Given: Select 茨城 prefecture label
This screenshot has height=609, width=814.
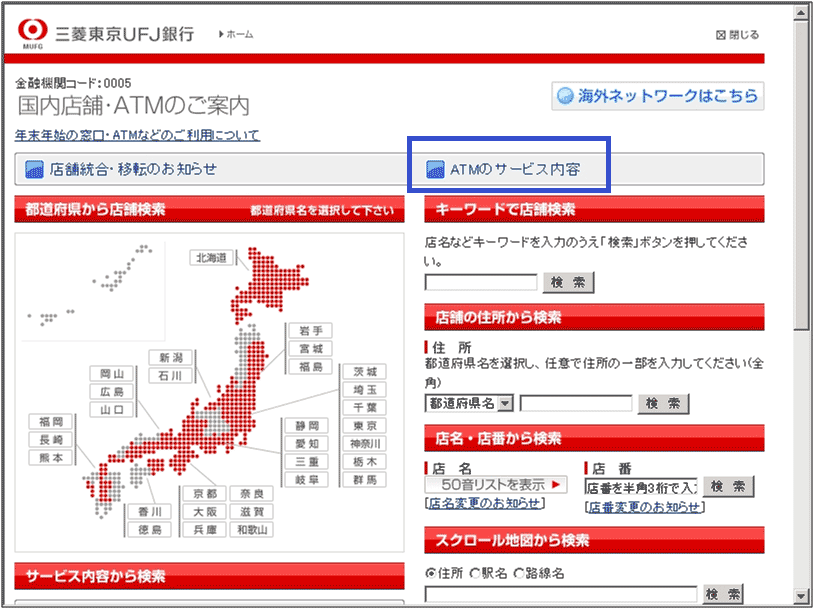Looking at the screenshot, I should [x=365, y=372].
